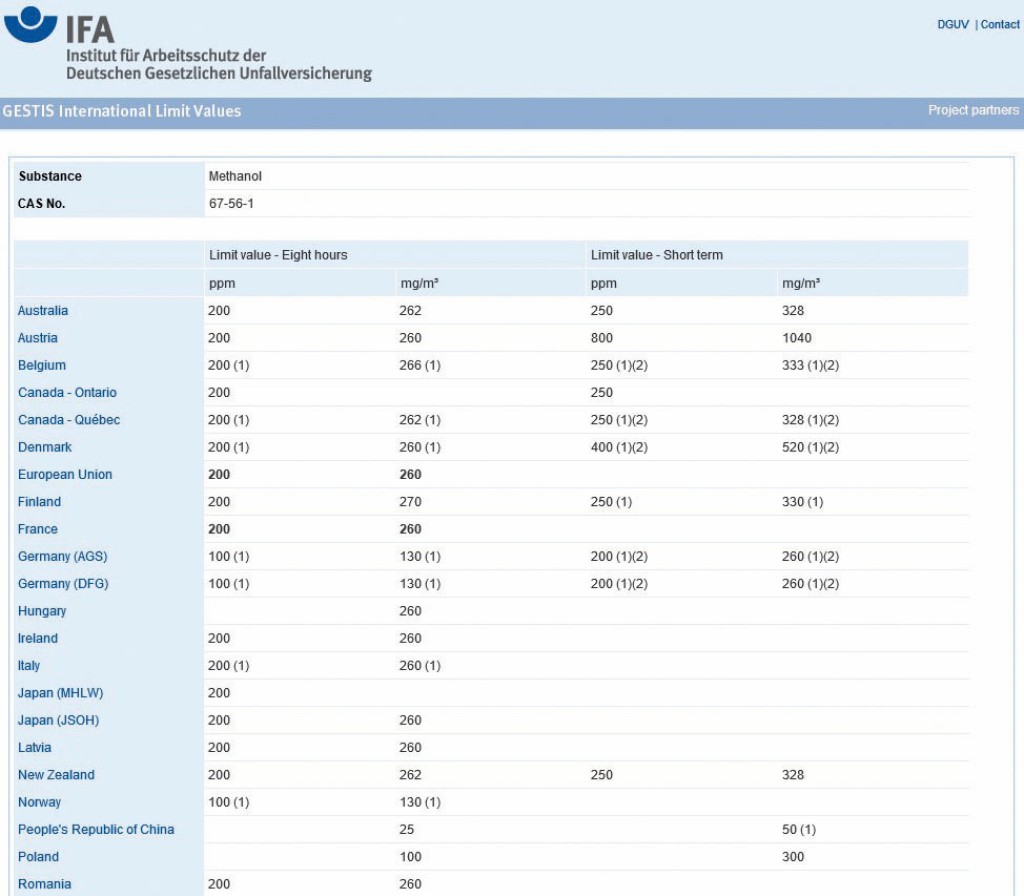Select the Australia country link
Screen dimensions: 1024x896
(x=43, y=311)
